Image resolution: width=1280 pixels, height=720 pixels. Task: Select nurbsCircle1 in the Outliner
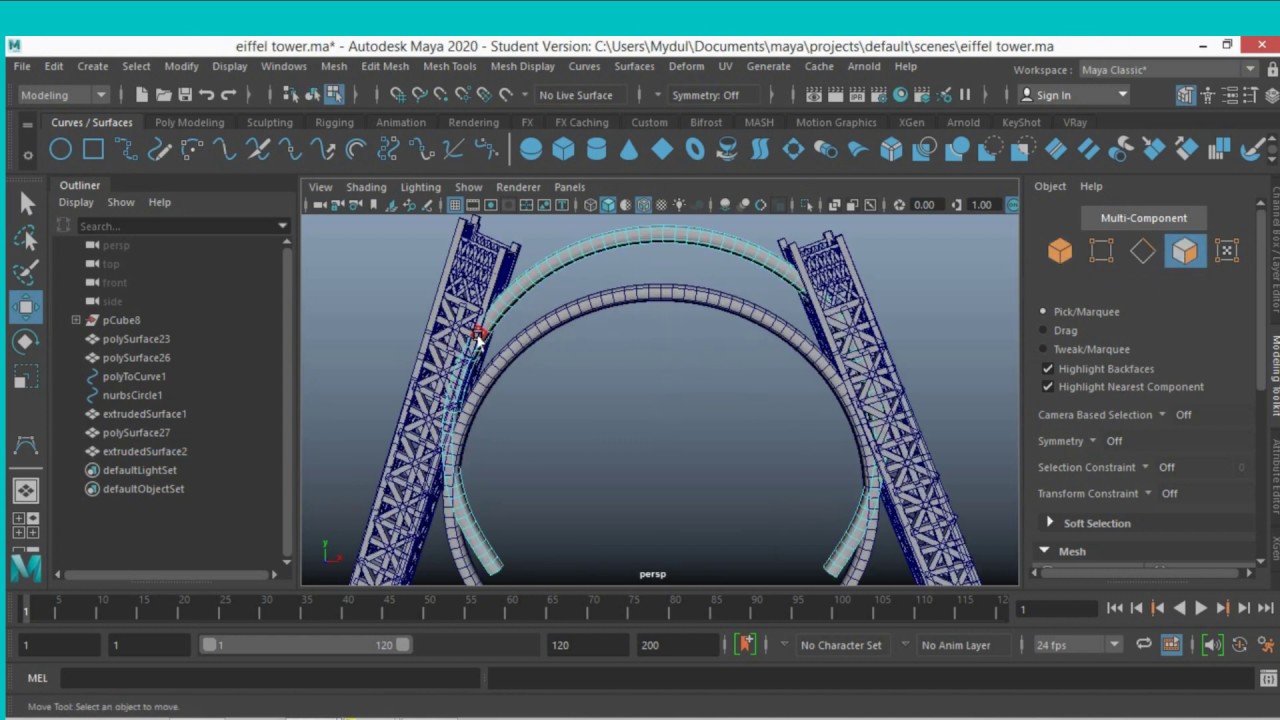point(132,395)
